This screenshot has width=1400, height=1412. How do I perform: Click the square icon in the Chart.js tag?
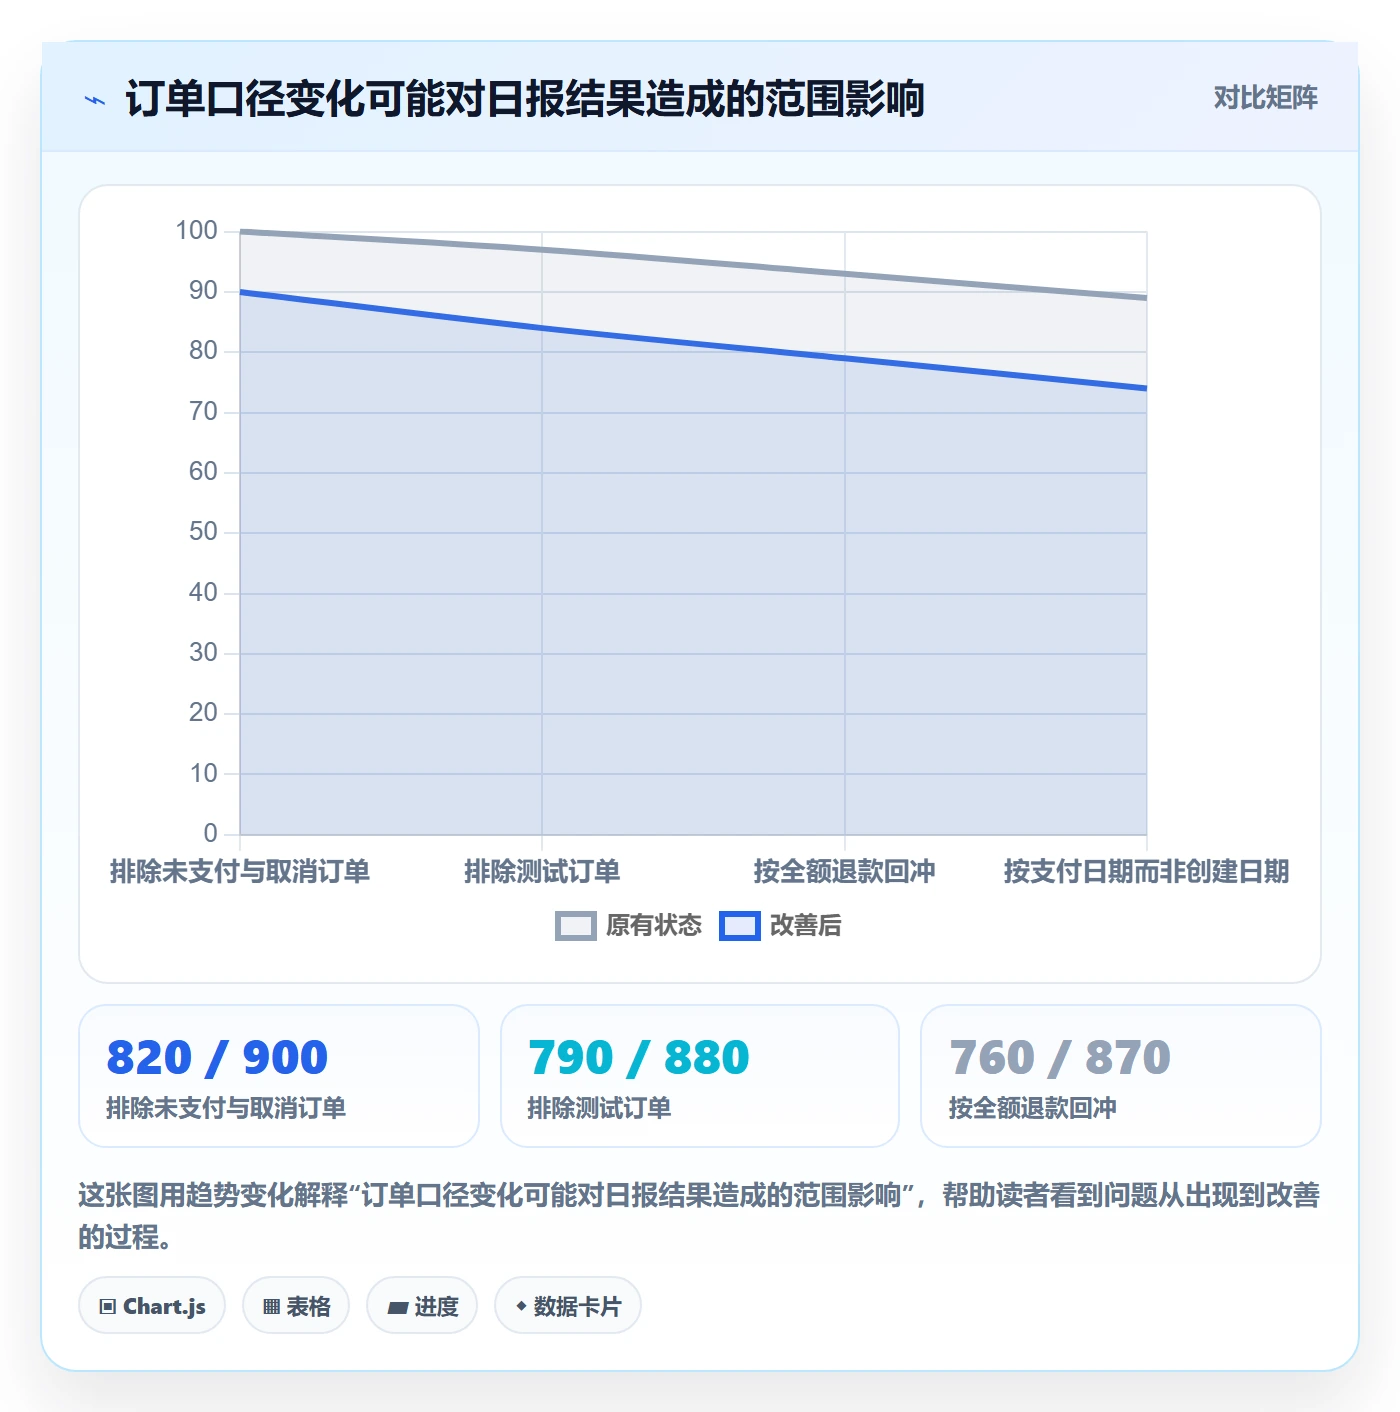click(108, 1307)
